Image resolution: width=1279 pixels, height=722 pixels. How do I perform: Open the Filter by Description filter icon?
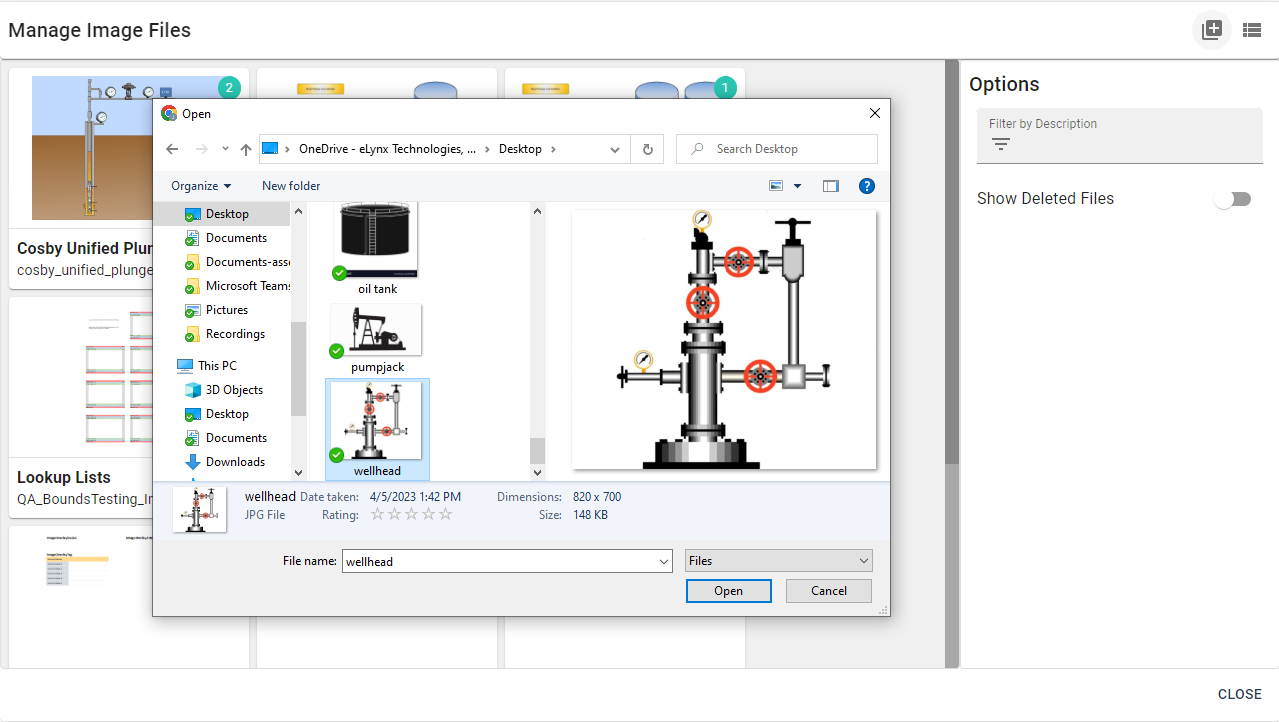tap(1000, 143)
